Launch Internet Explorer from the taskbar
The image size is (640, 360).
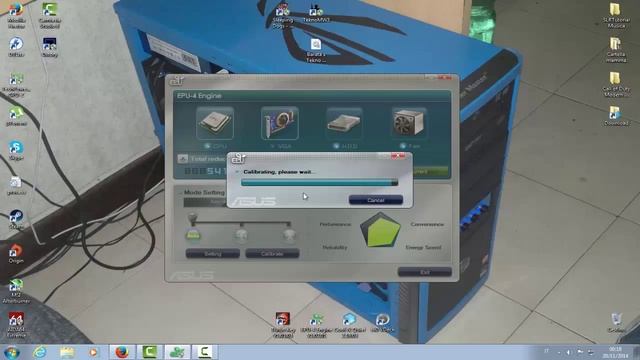tap(40, 352)
